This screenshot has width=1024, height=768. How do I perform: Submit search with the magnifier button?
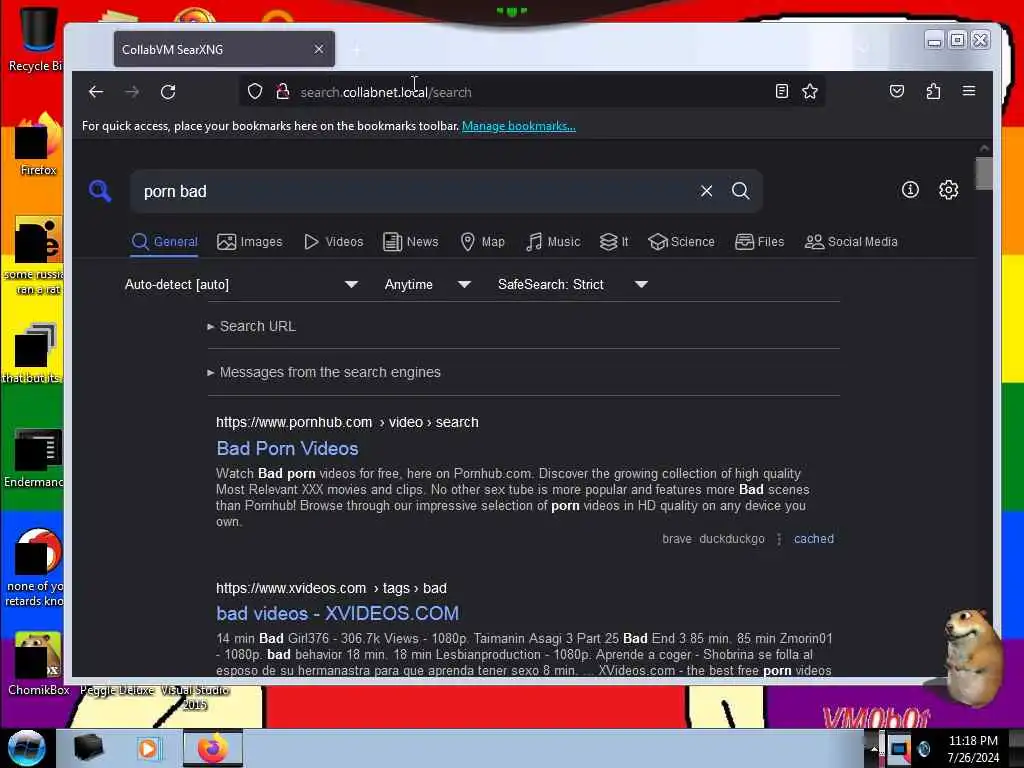(x=741, y=191)
